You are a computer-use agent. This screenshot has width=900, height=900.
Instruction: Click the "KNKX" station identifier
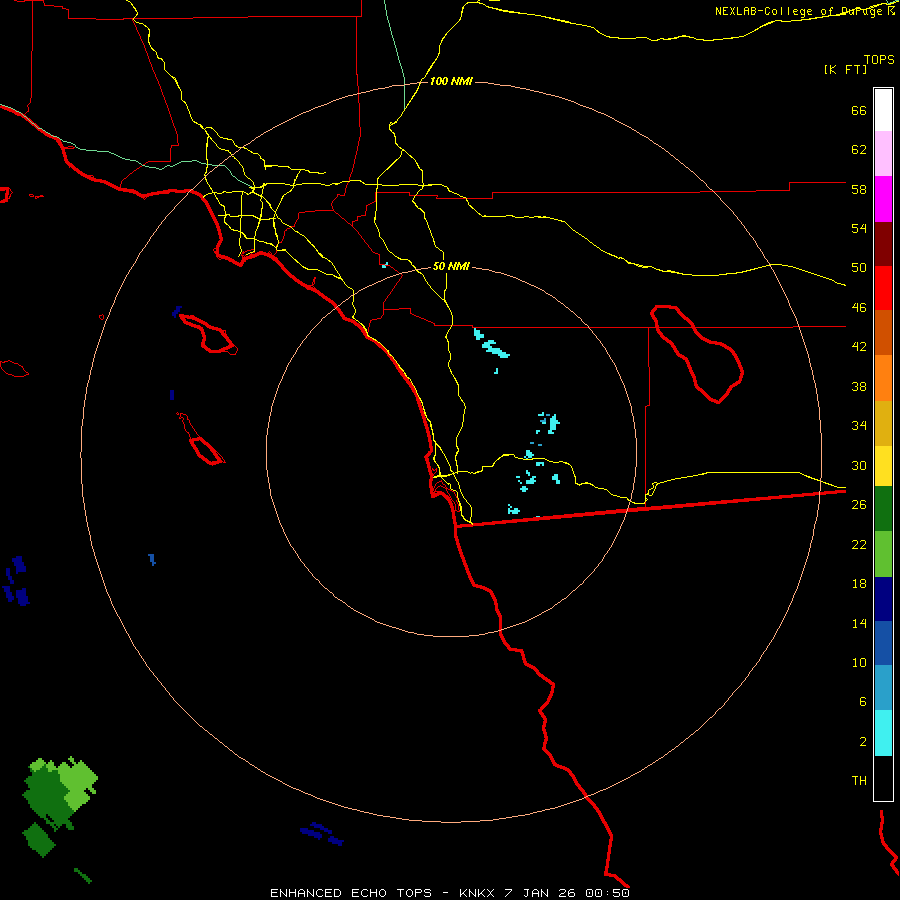[x=479, y=893]
